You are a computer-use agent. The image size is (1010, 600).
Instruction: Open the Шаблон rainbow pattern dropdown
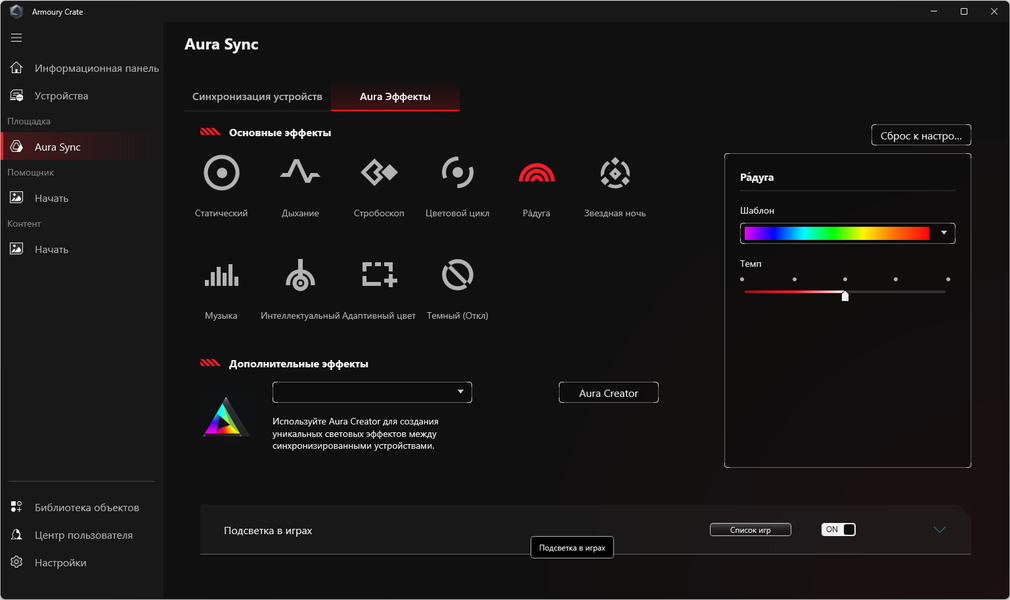[847, 233]
